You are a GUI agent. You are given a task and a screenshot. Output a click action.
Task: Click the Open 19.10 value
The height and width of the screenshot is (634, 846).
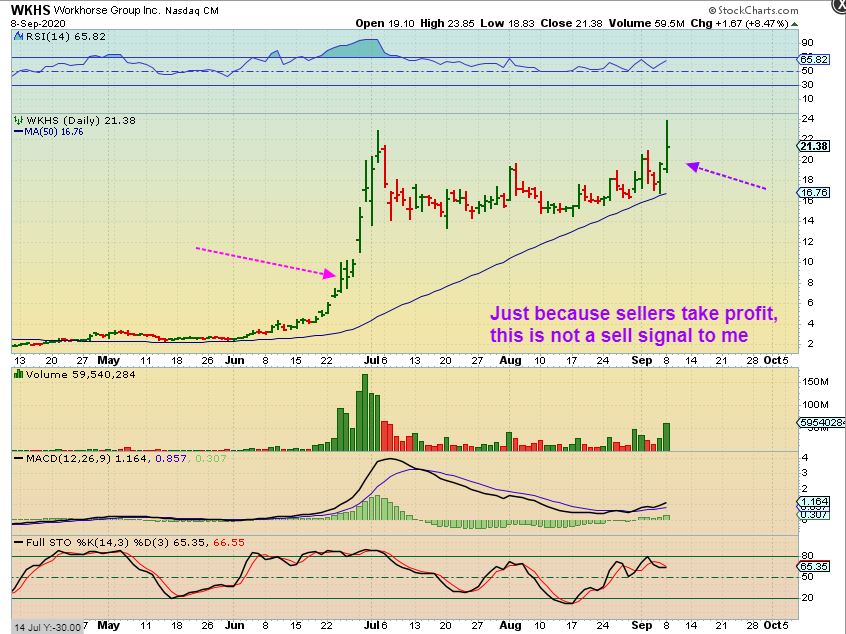pos(385,23)
